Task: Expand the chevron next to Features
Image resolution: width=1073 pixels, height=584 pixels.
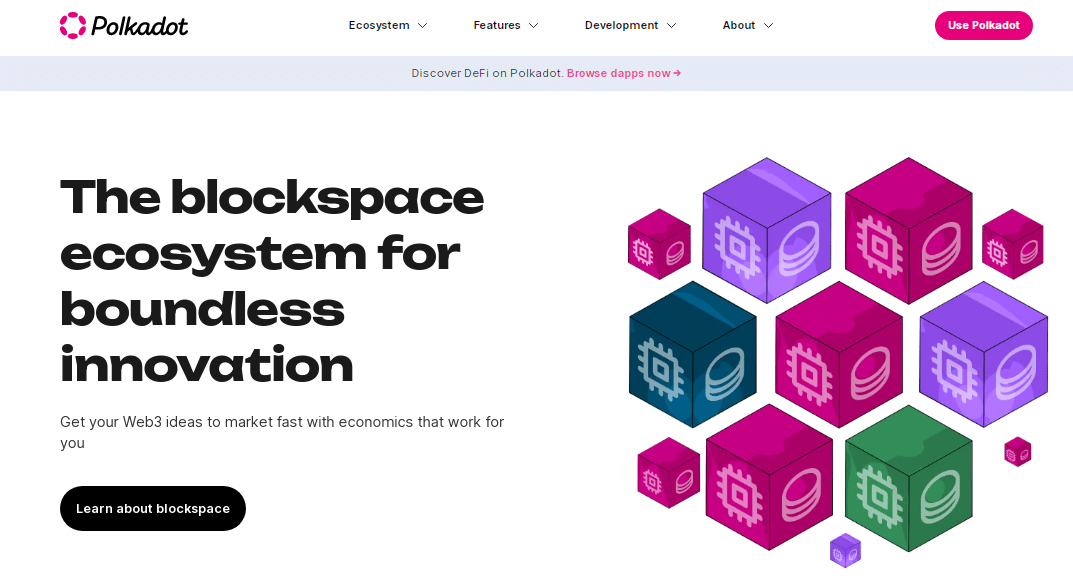Action: click(x=534, y=25)
